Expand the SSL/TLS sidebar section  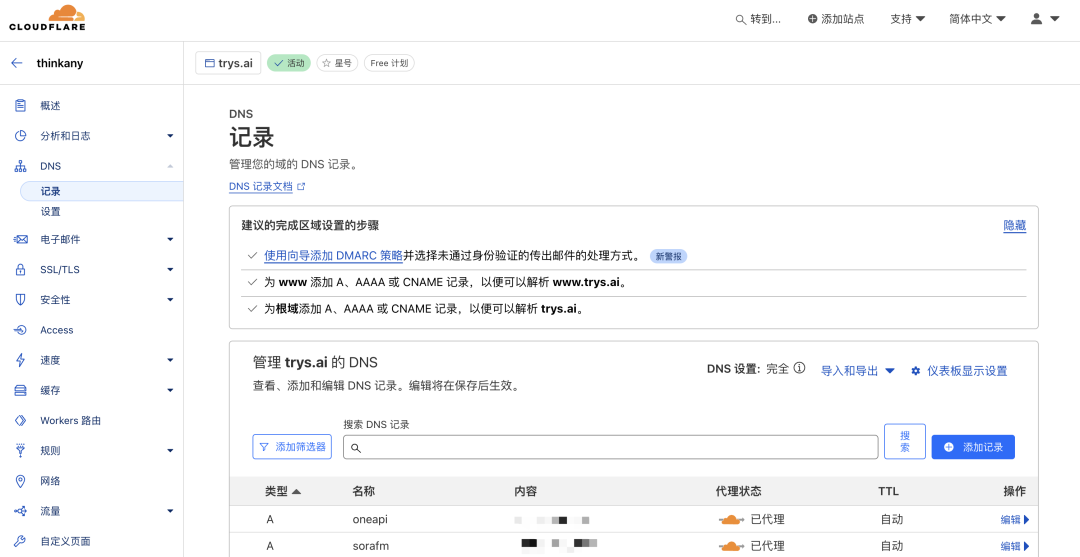[x=170, y=270]
